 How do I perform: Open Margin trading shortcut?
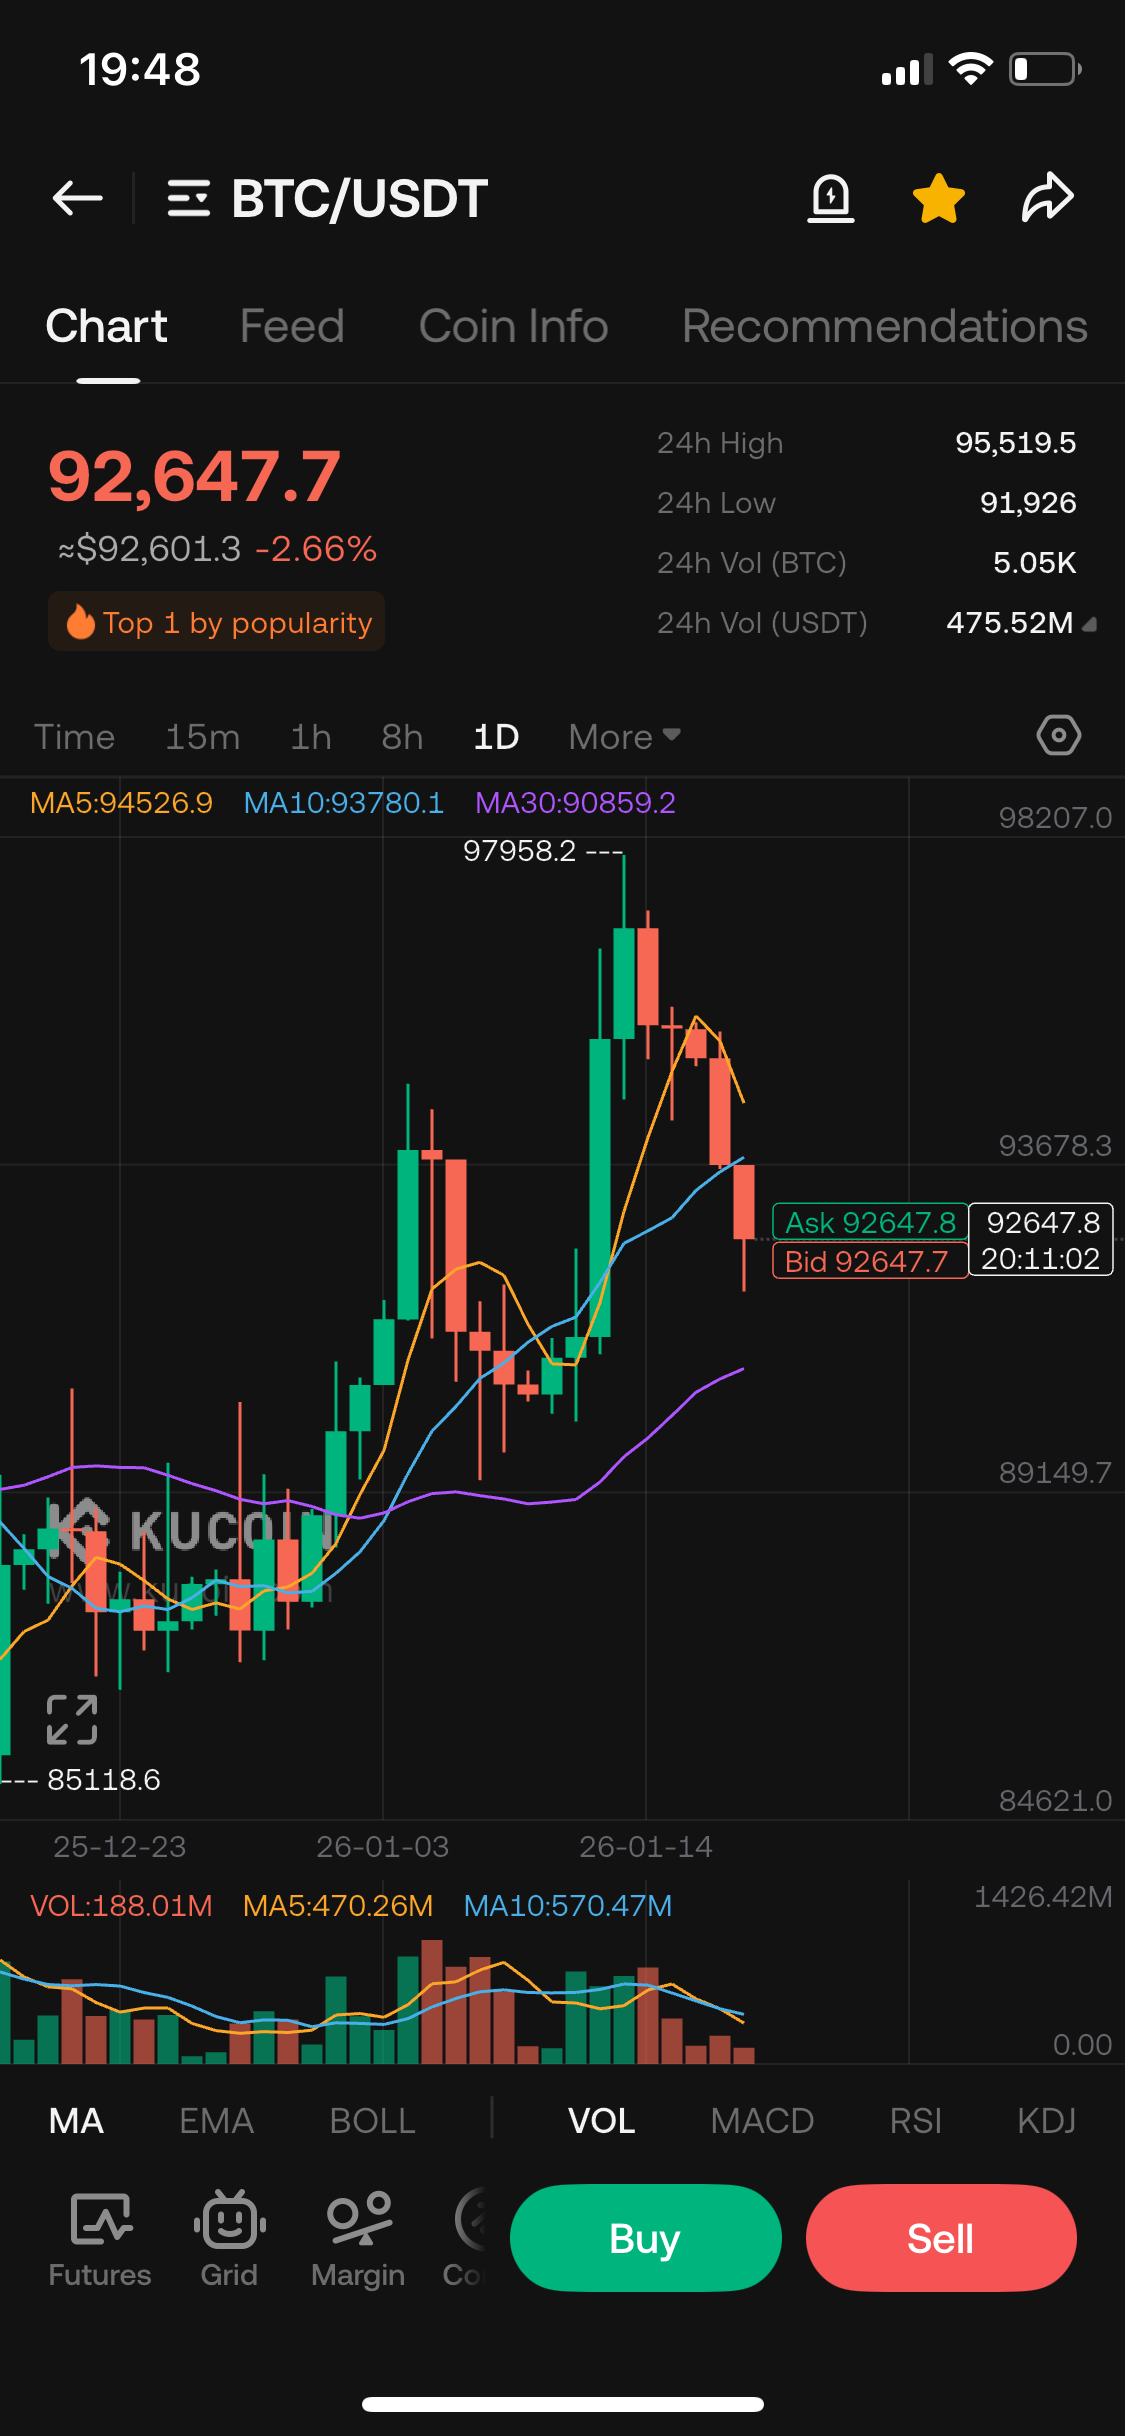(358, 2238)
